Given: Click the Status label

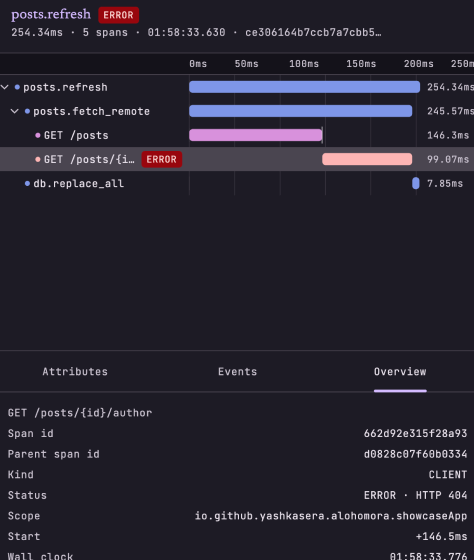Looking at the screenshot, I should [x=27, y=495].
